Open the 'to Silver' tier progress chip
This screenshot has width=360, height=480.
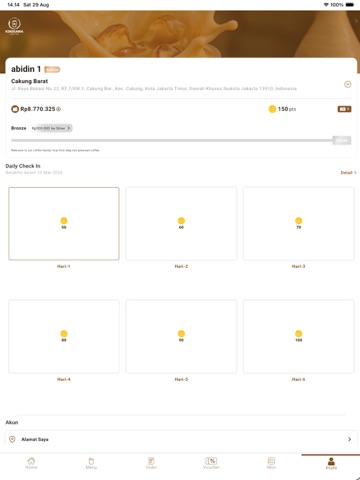(x=52, y=128)
